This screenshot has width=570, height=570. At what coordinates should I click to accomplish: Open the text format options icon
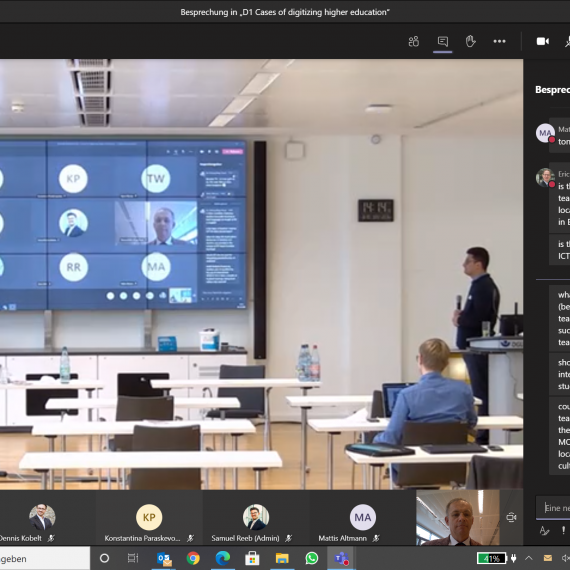point(544,531)
